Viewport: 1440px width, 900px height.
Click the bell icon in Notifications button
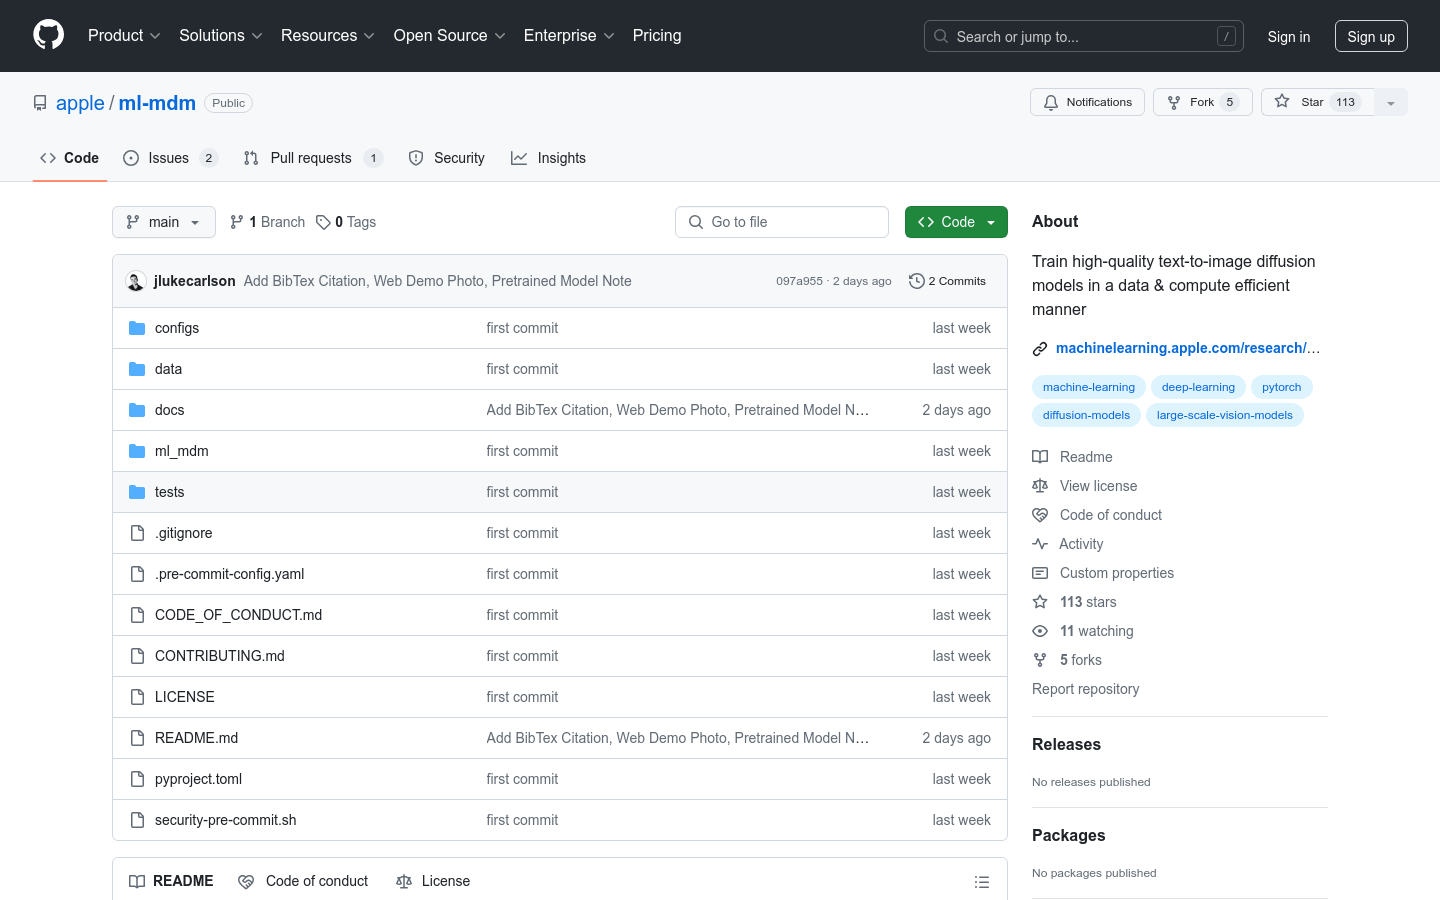(1051, 102)
